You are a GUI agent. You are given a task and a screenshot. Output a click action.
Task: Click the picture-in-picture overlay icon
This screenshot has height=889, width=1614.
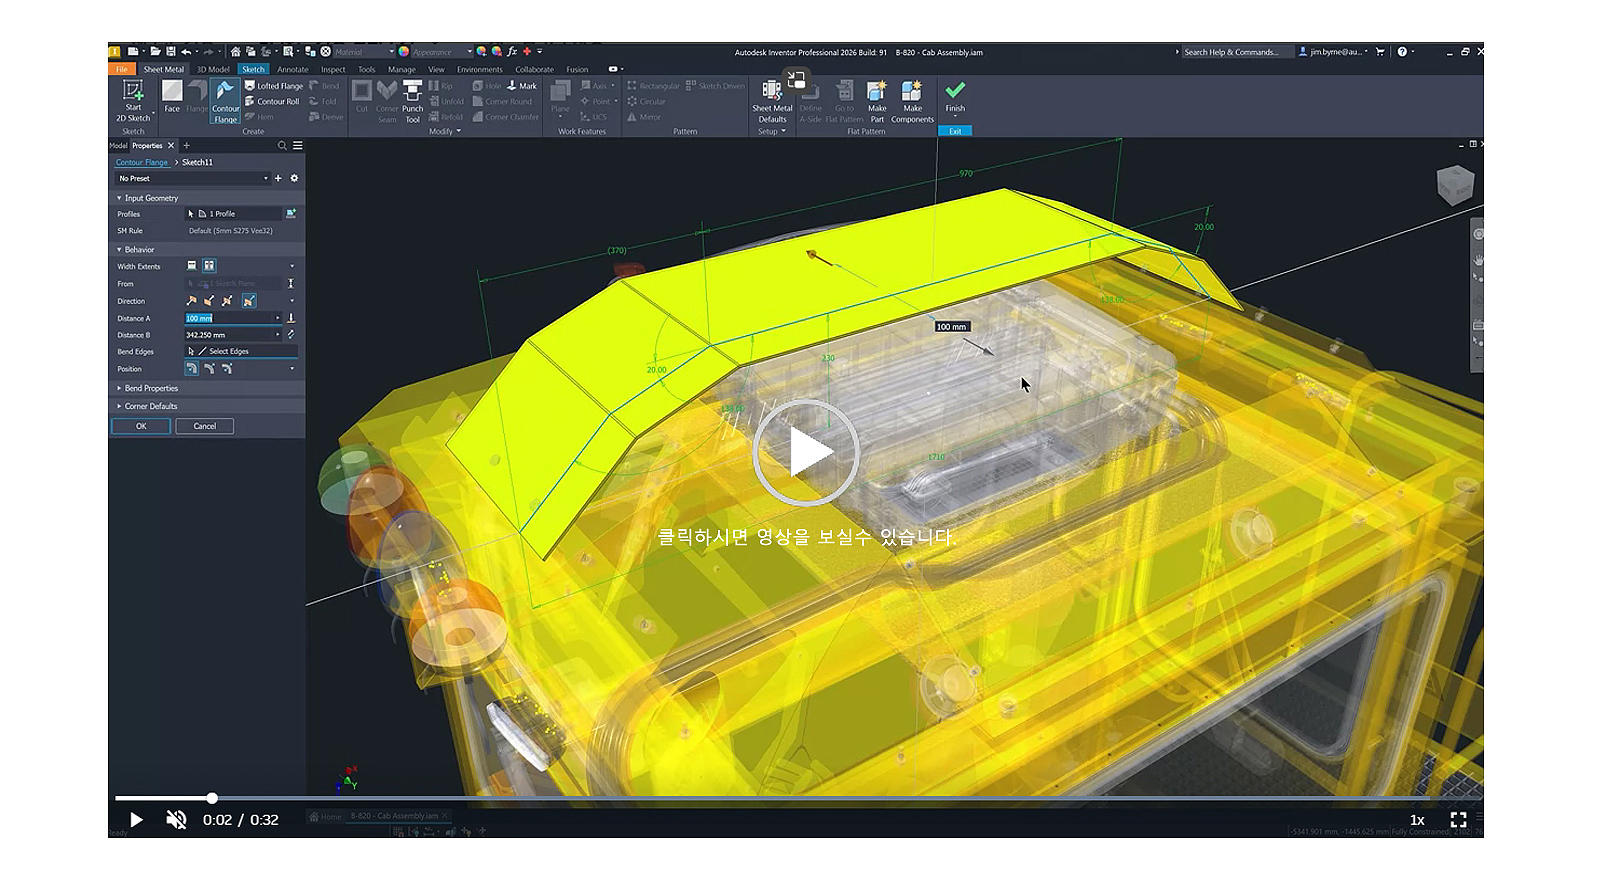tap(796, 79)
